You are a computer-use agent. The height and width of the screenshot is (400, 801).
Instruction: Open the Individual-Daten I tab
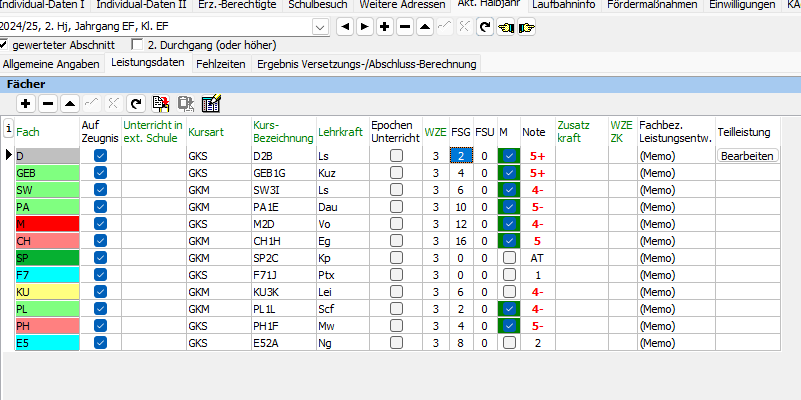point(44,5)
